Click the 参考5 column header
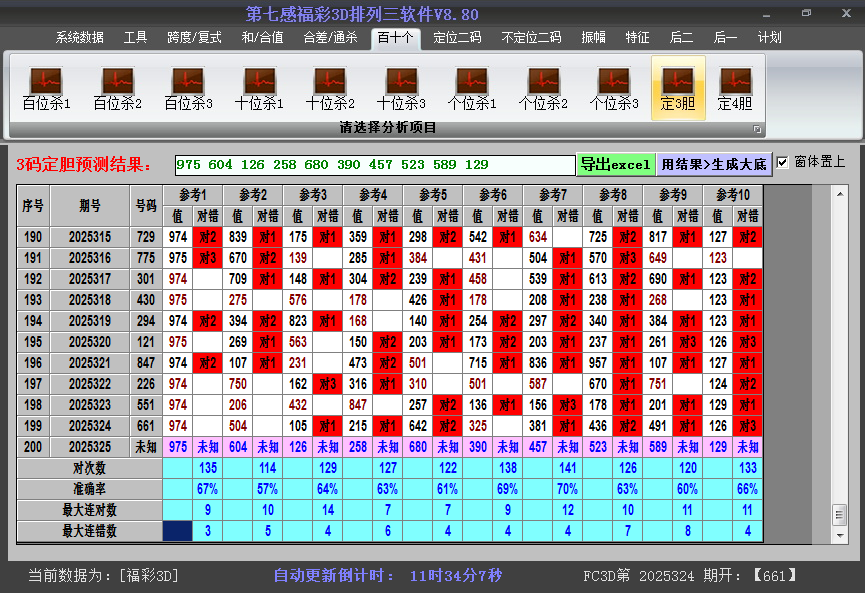The image size is (865, 593). coord(433,194)
